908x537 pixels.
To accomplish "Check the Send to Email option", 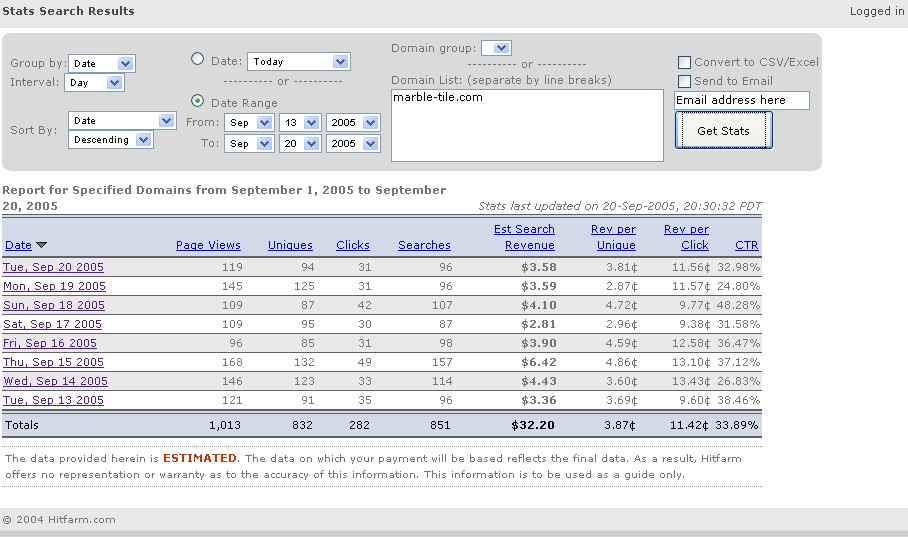I will click(684, 81).
